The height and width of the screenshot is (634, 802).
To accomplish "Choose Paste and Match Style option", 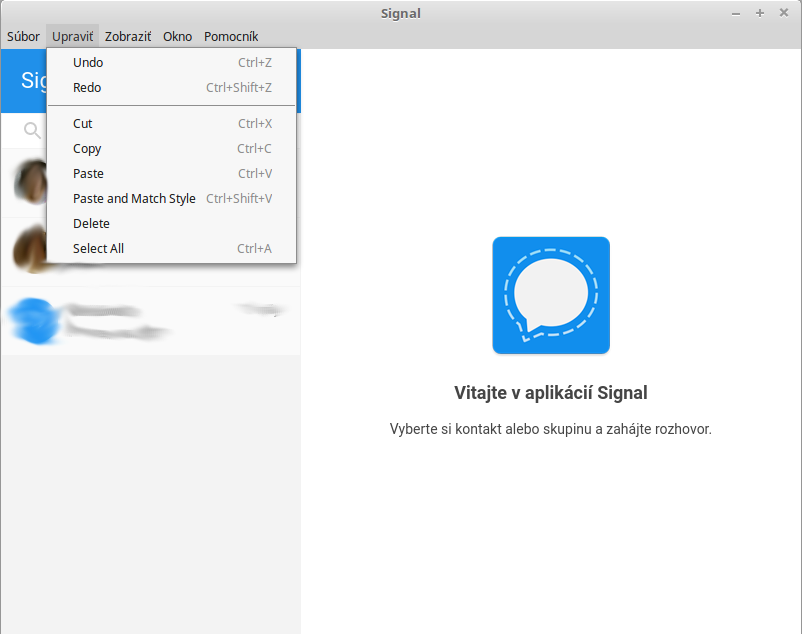I will click(x=134, y=198).
